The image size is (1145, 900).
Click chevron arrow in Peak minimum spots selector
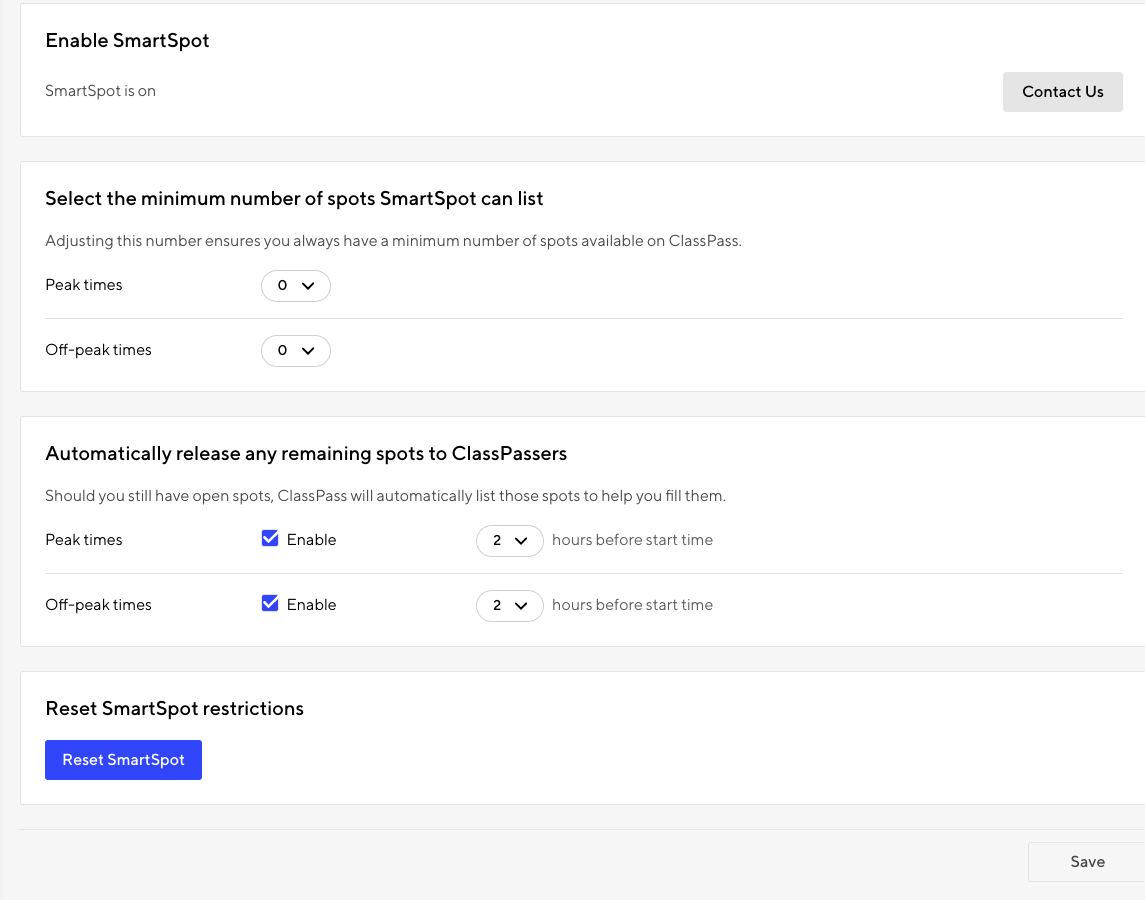[308, 286]
